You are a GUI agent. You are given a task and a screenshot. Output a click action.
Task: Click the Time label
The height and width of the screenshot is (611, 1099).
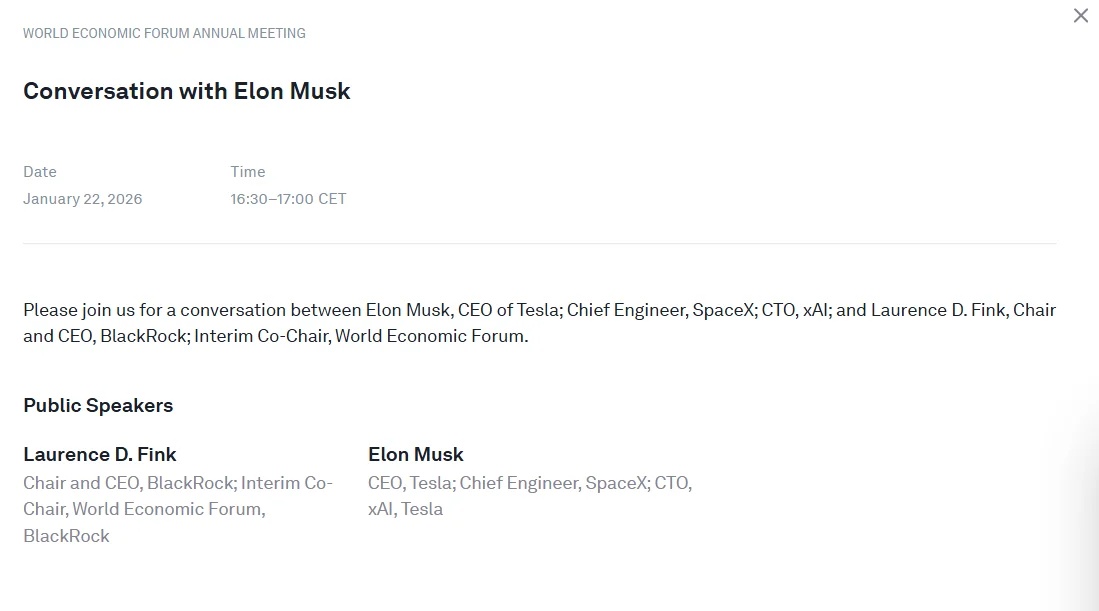click(x=248, y=172)
